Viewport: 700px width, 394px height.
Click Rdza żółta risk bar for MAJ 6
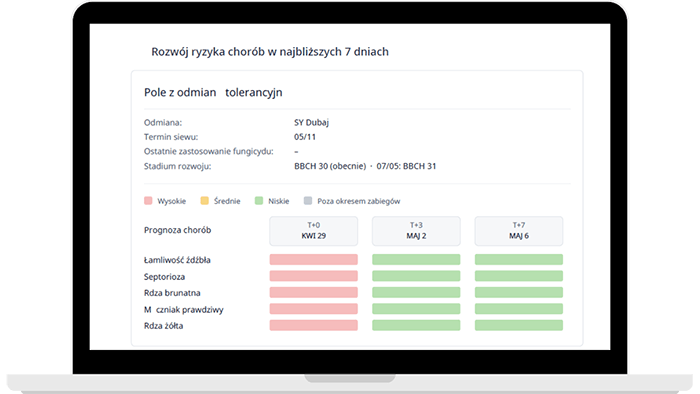(519, 325)
